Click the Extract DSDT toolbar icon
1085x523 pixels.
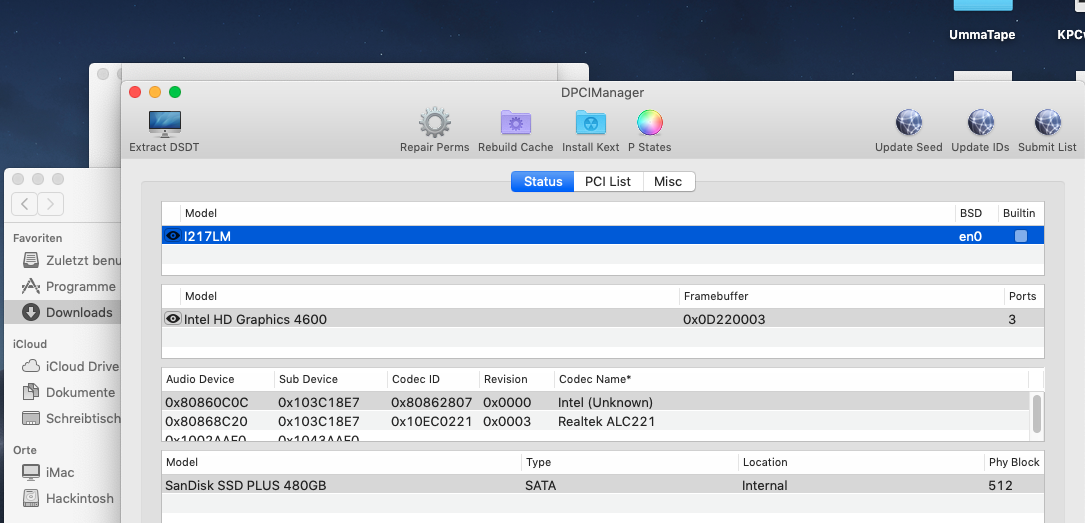coord(164,124)
